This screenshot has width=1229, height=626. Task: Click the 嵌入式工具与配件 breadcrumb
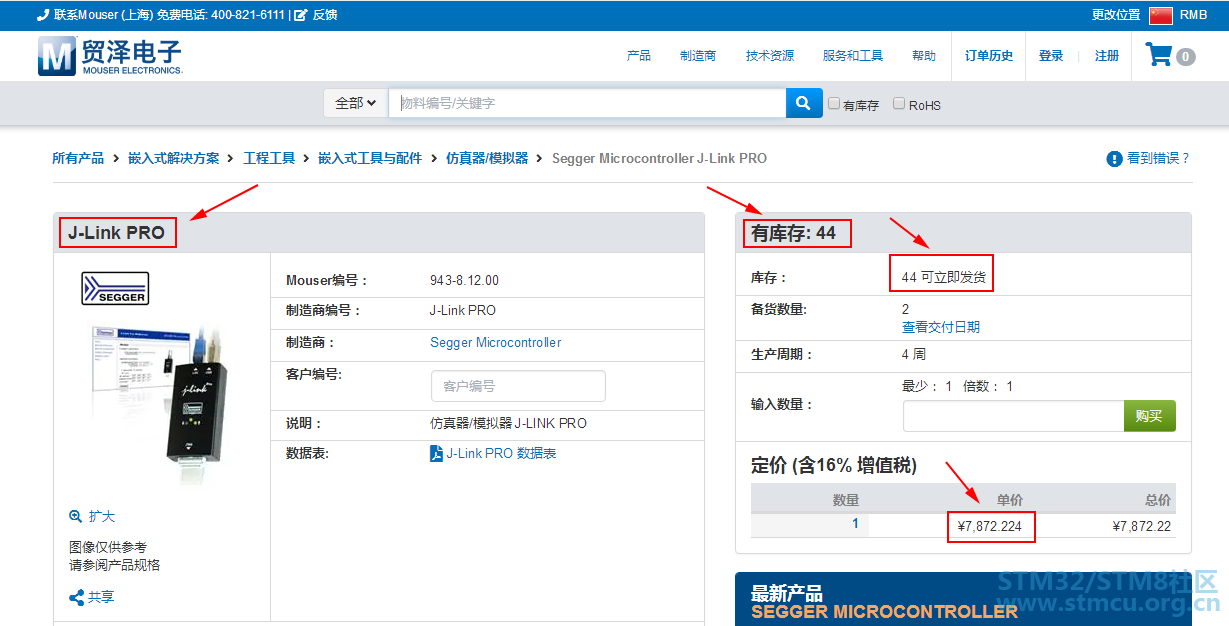370,158
